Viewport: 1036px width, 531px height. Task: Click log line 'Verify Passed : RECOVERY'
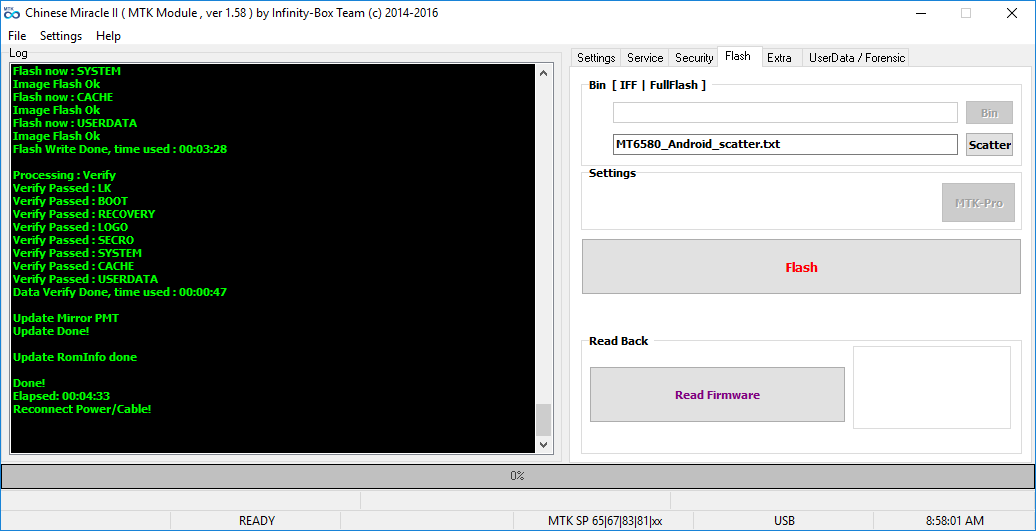[84, 214]
